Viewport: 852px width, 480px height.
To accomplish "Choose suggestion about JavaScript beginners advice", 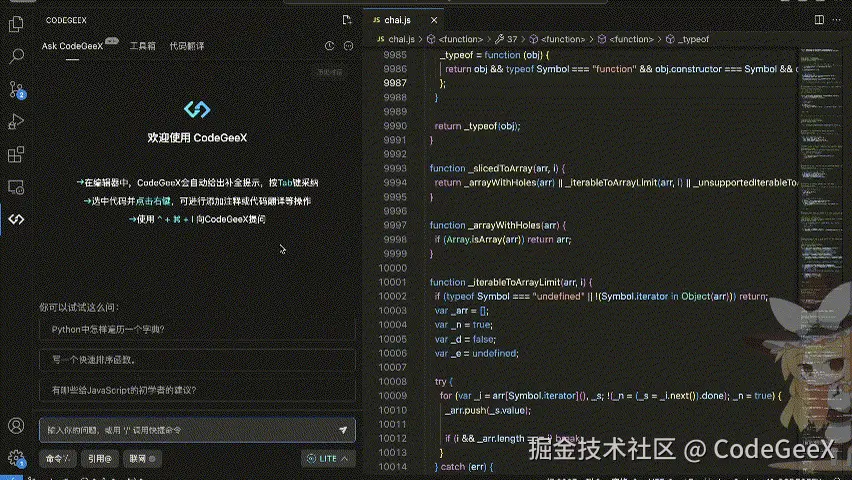I will (x=197, y=390).
